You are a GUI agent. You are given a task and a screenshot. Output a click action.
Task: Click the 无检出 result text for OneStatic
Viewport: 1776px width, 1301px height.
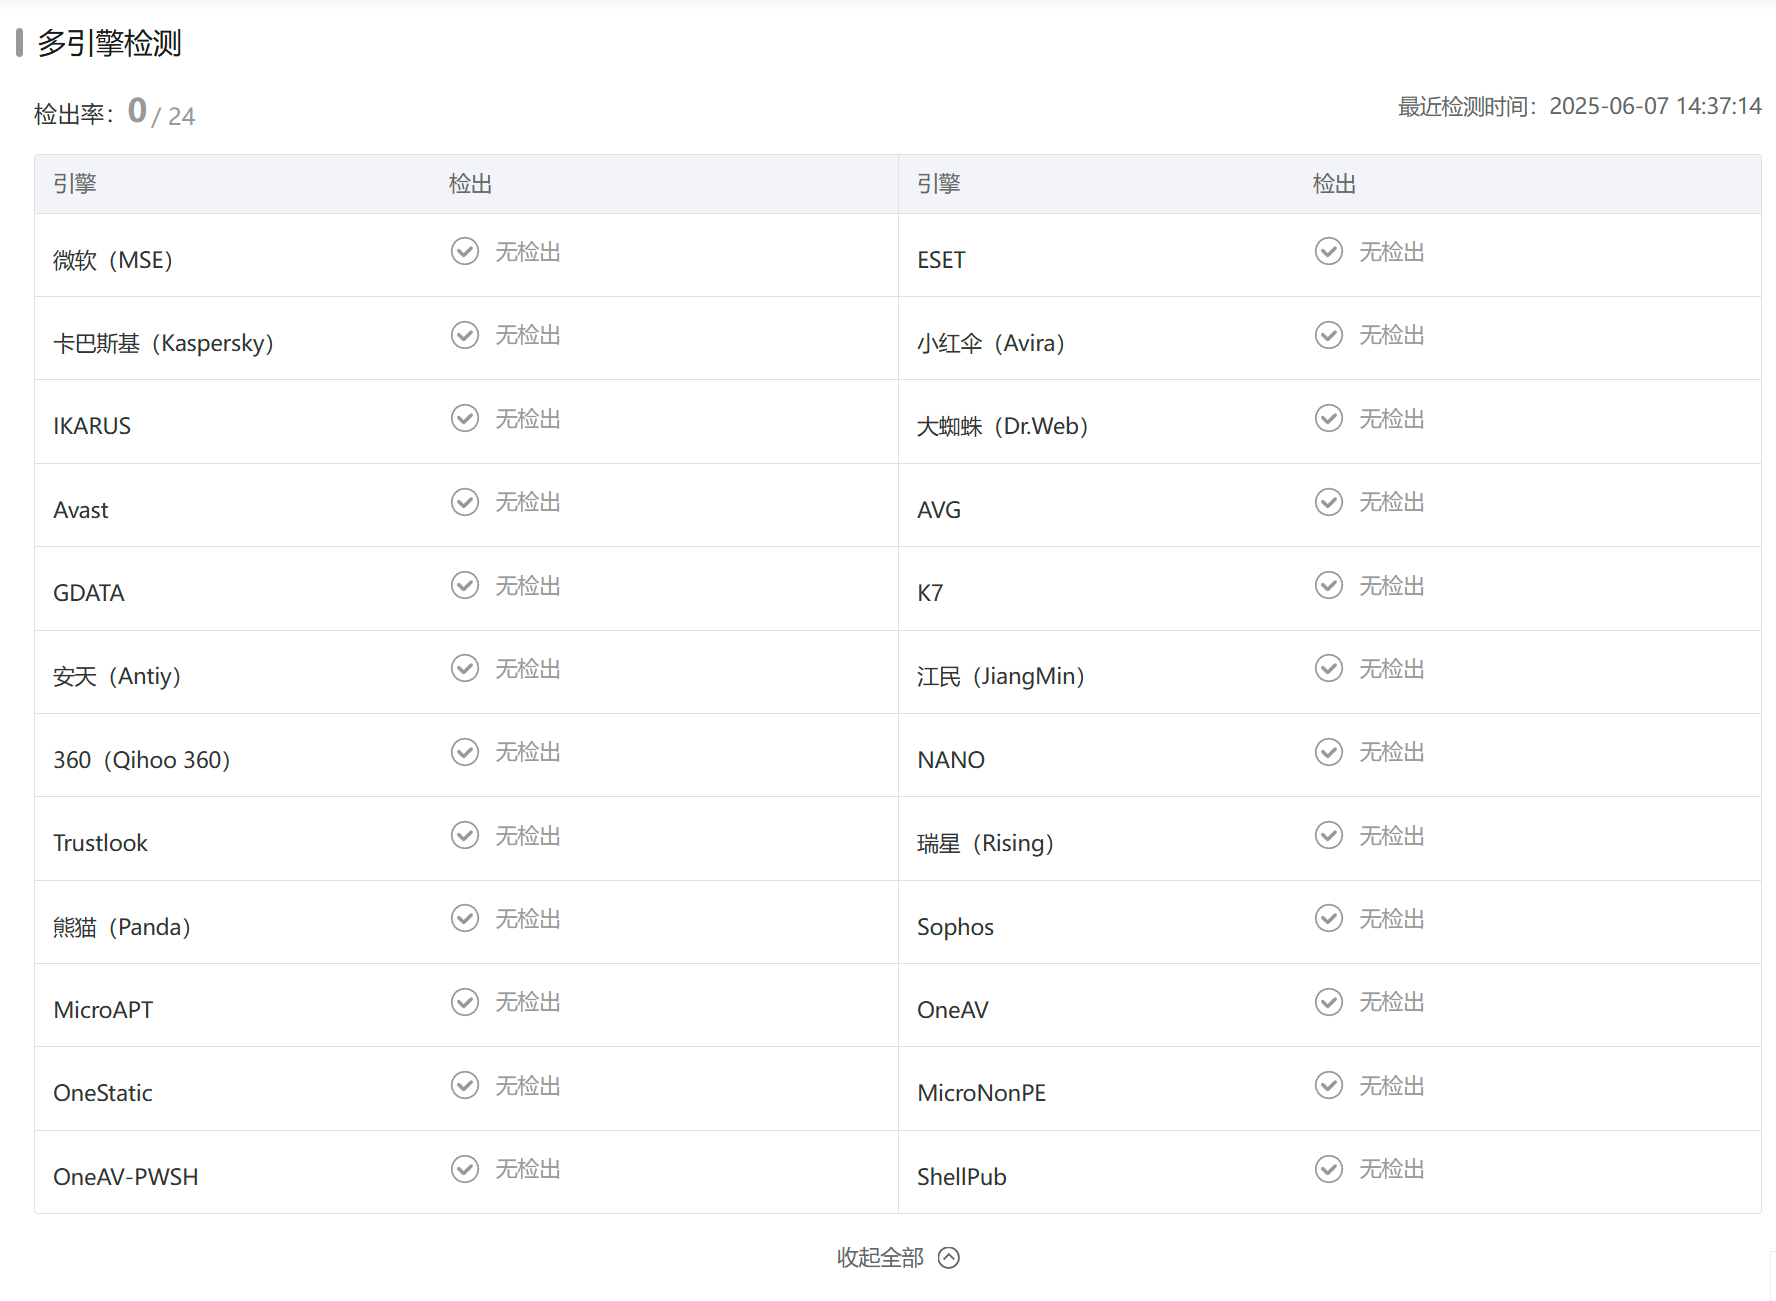click(528, 1086)
